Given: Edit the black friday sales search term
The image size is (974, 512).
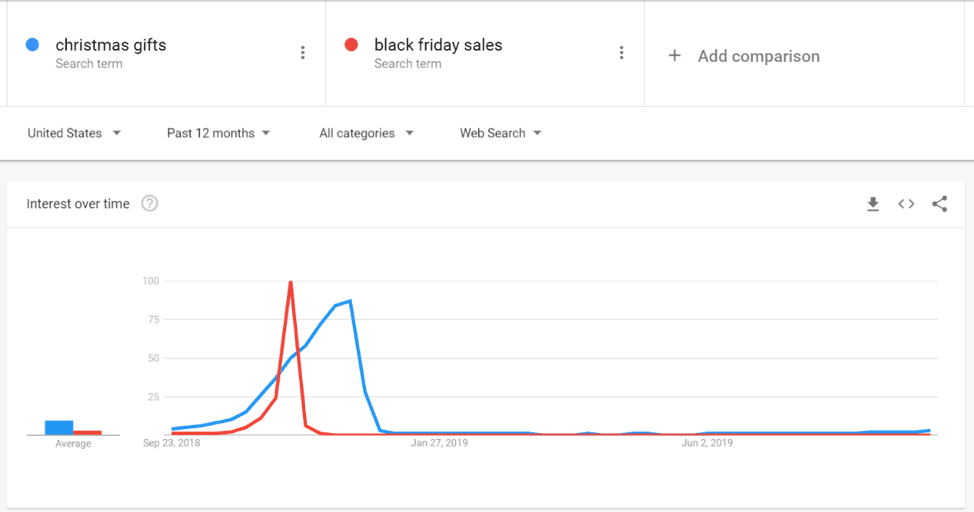Looking at the screenshot, I should click(x=438, y=45).
